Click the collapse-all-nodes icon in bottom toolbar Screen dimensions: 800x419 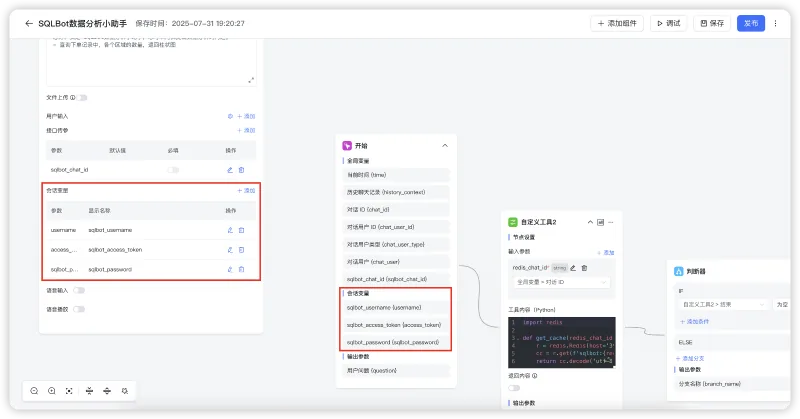(89, 391)
